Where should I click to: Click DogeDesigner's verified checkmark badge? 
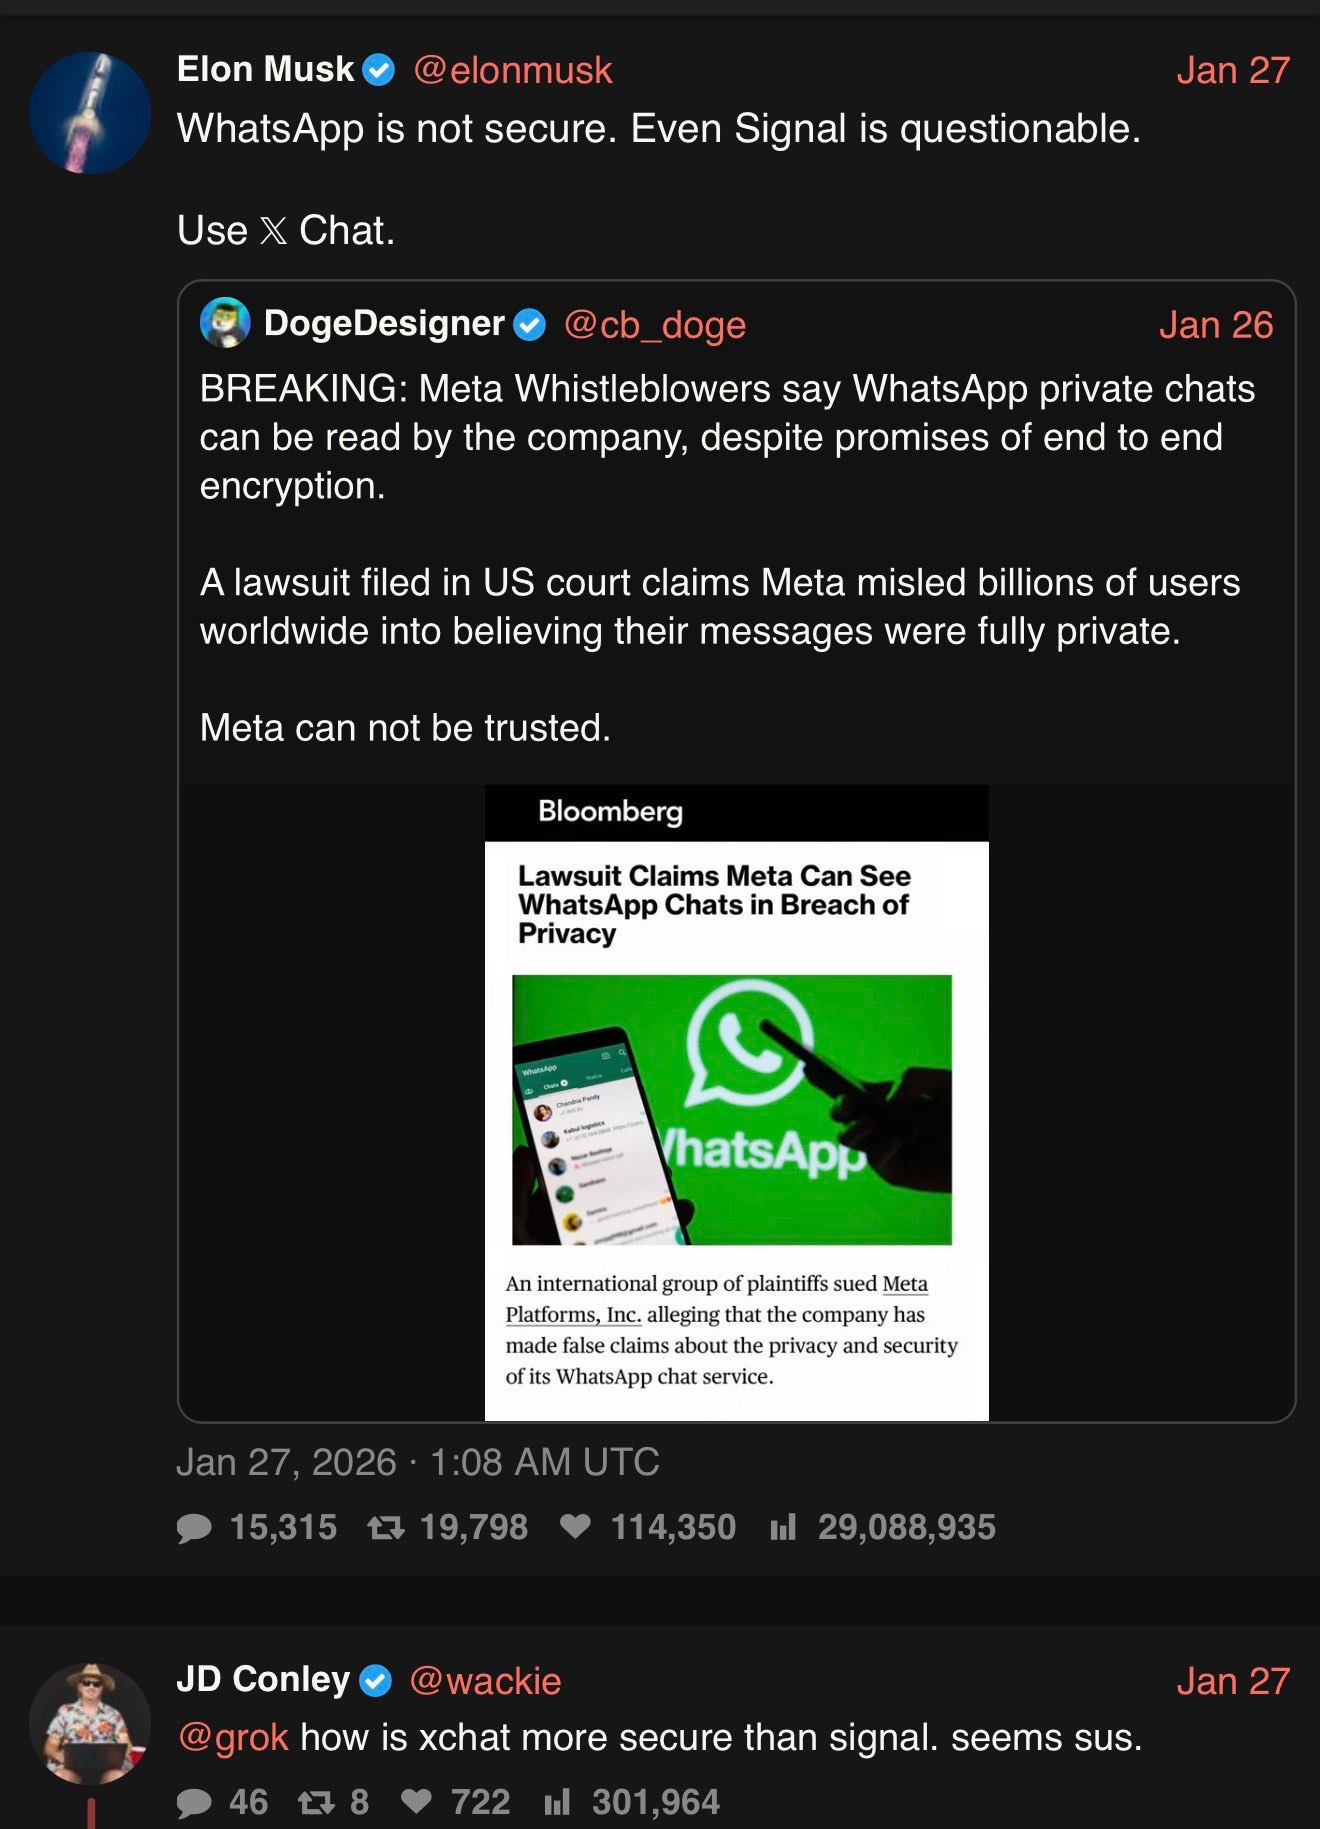pos(529,325)
